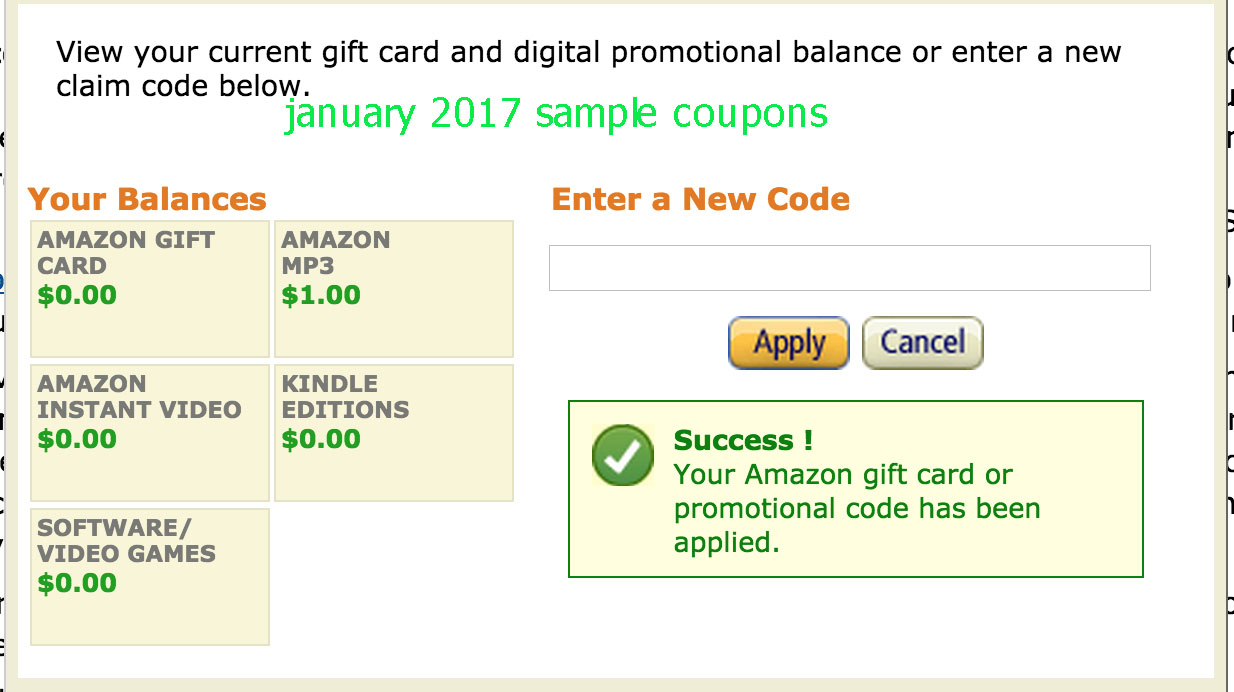Image resolution: width=1234 pixels, height=692 pixels.
Task: Click the january 2017 sample coupons text
Action: (556, 115)
